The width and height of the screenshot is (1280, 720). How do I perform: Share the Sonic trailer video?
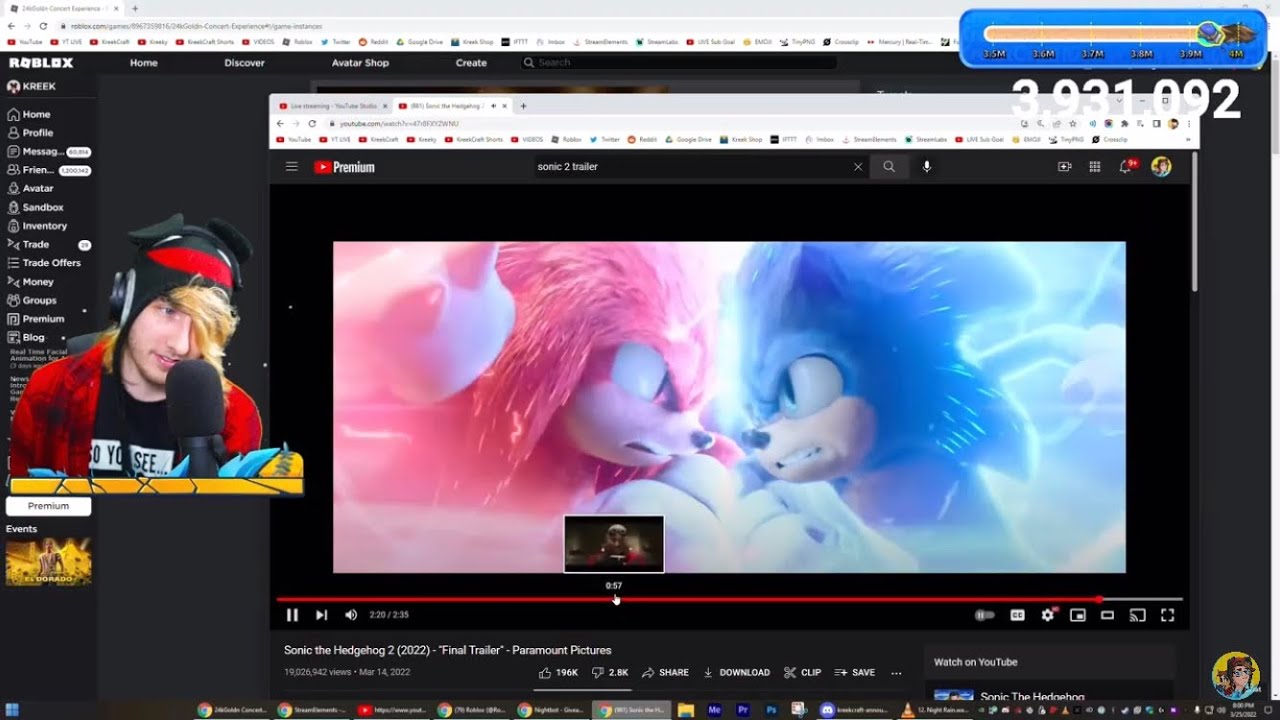pos(665,673)
